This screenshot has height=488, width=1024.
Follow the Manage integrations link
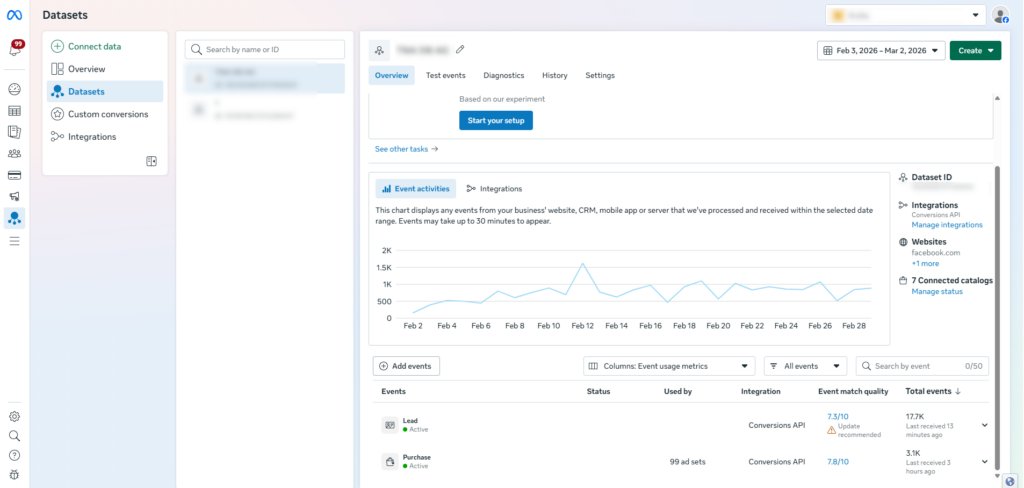(x=946, y=225)
